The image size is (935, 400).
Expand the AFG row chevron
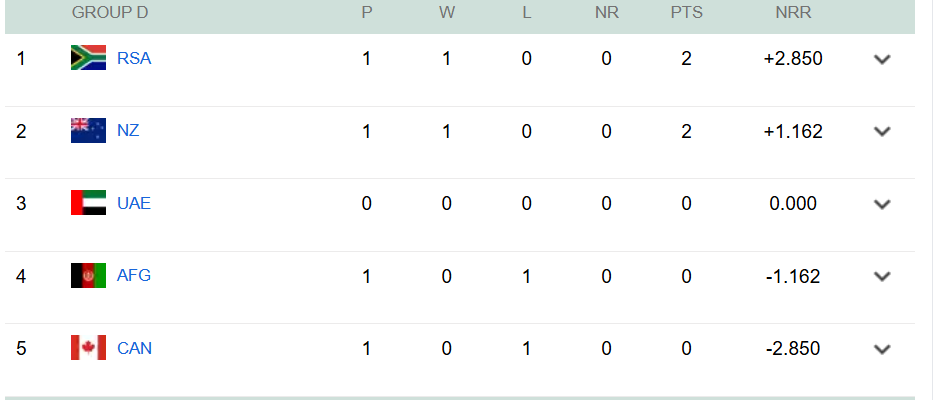tap(881, 276)
